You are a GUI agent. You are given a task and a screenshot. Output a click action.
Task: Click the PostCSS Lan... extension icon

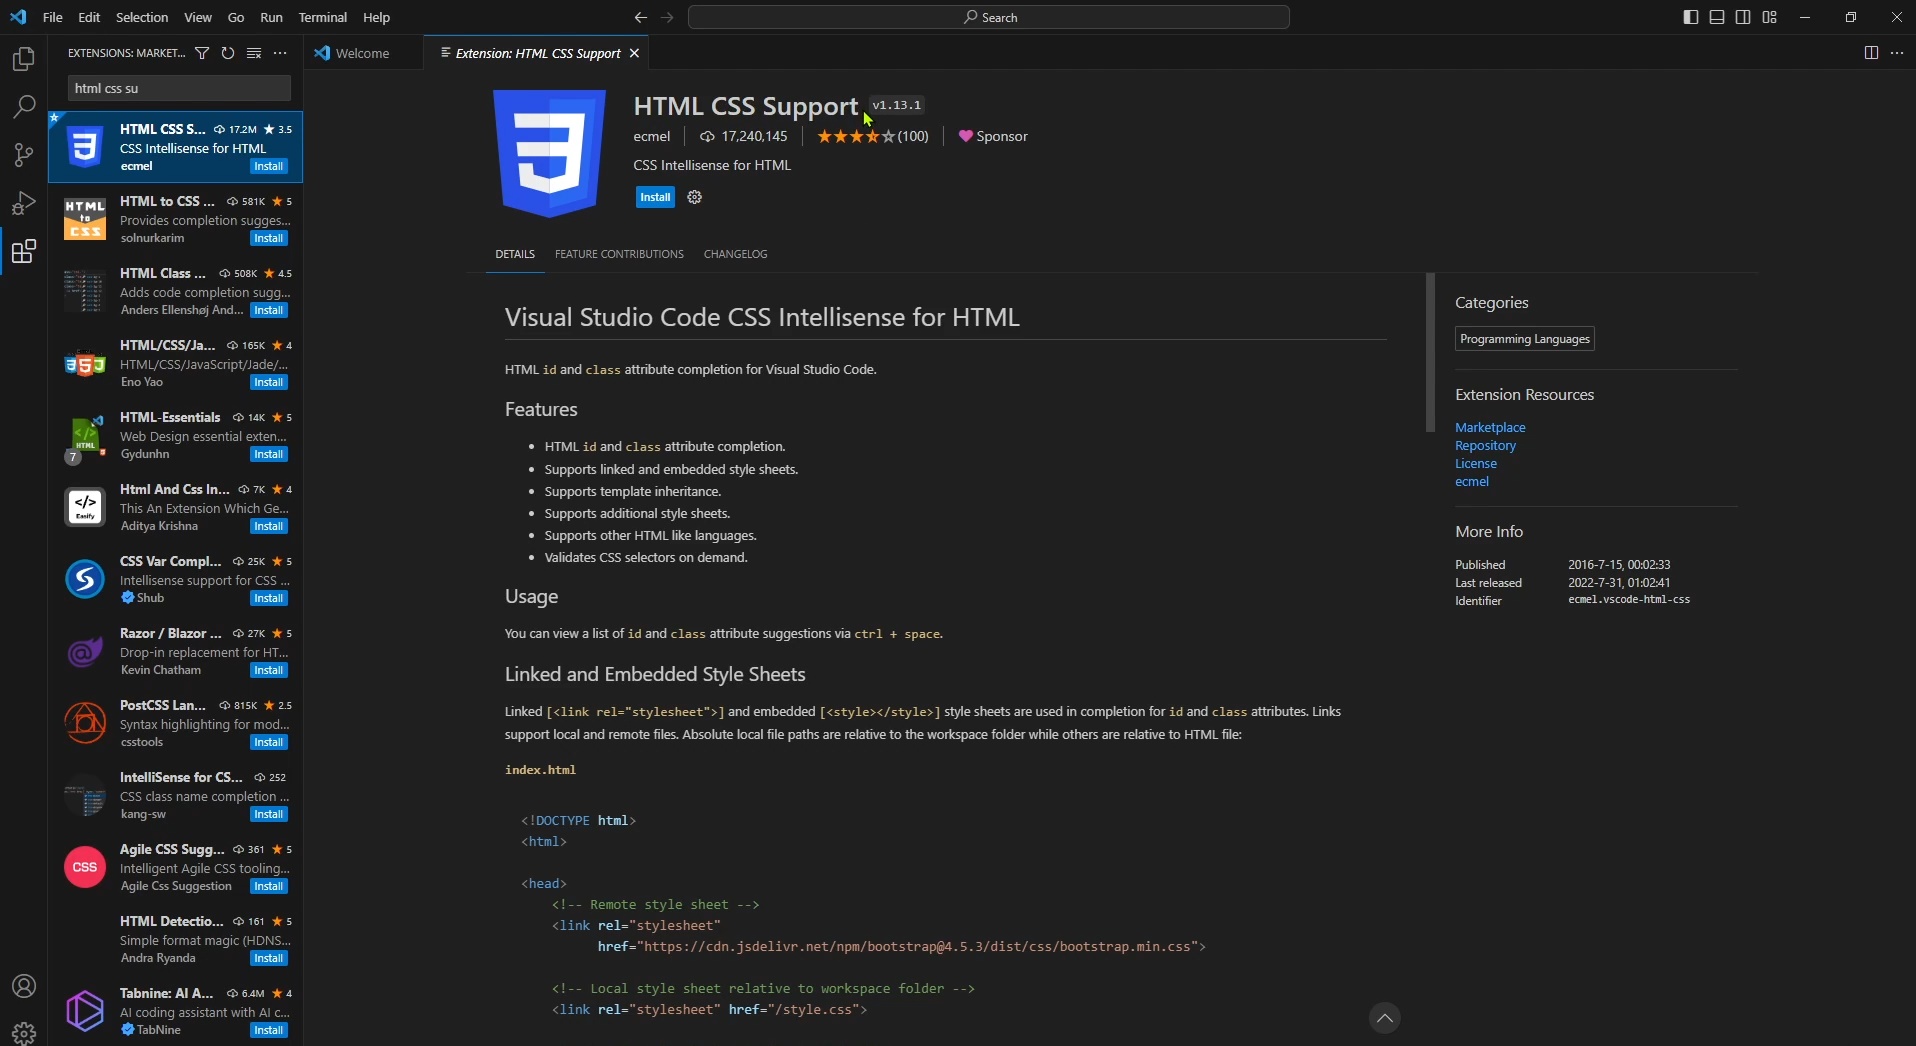(85, 723)
